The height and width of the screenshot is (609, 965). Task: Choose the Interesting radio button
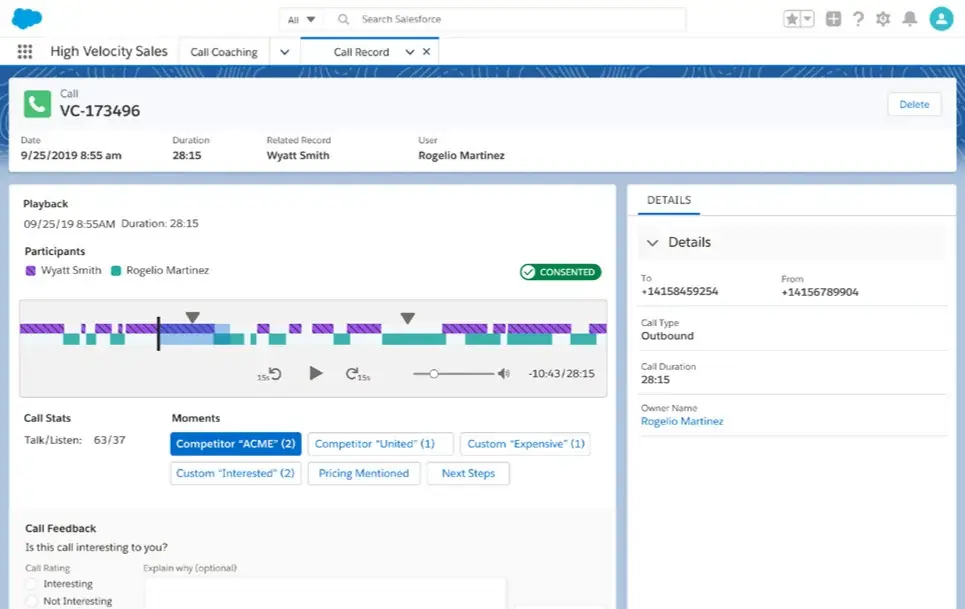click(32, 584)
